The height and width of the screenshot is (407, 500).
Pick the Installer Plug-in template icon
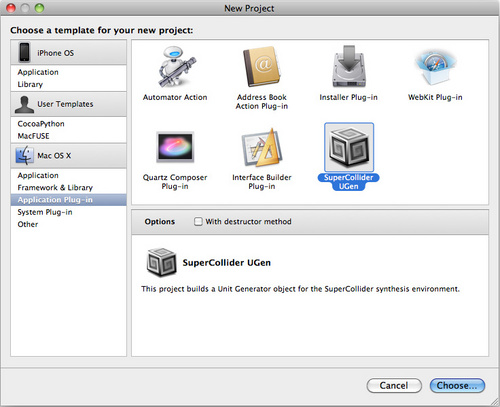coord(349,66)
